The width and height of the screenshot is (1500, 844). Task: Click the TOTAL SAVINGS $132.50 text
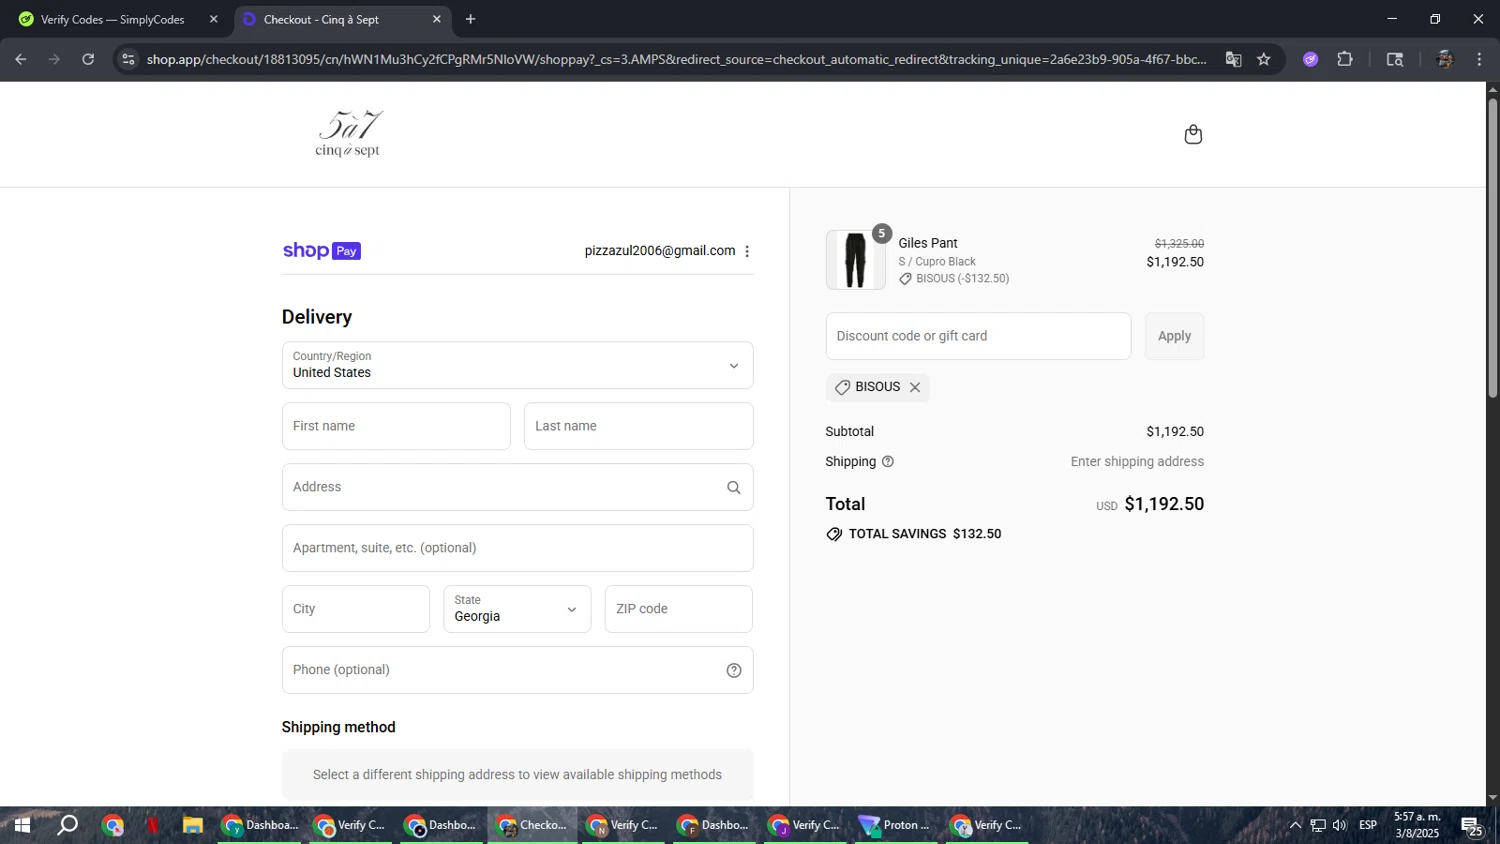[925, 534]
